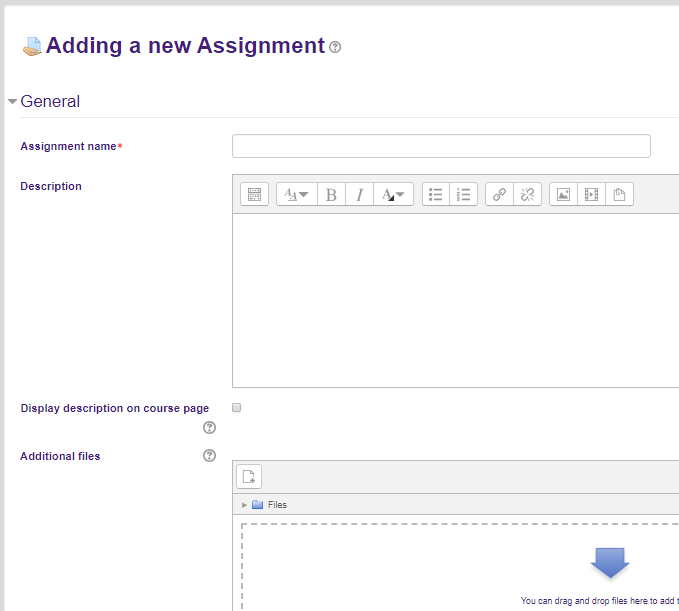
Task: Toggle bold formatting in description editor
Action: 331,195
